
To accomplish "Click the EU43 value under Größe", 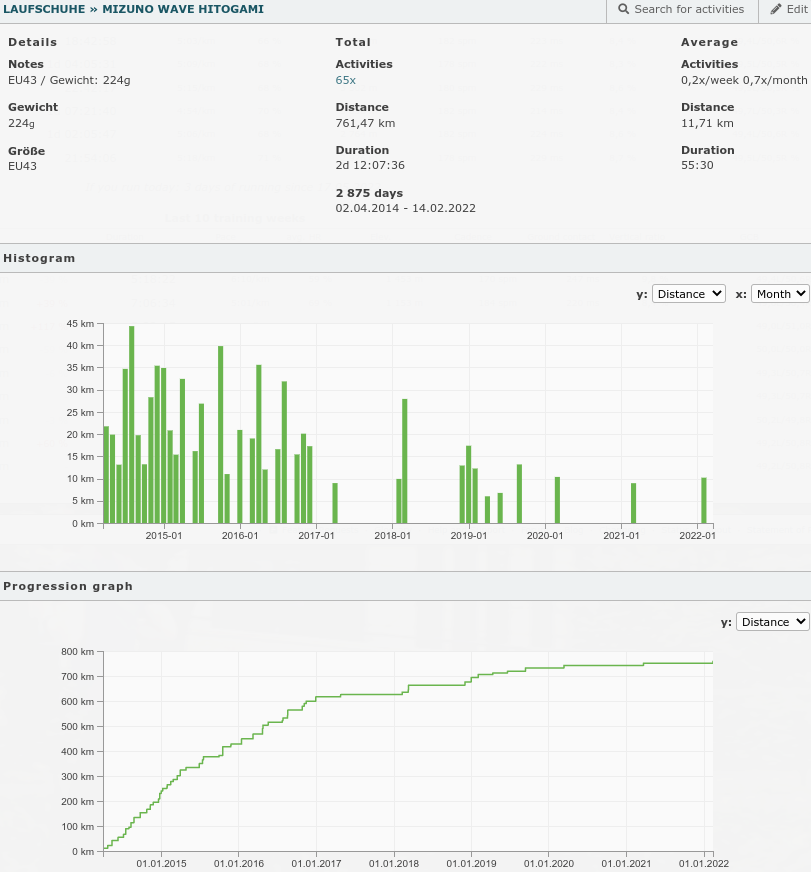I will click(x=22, y=166).
